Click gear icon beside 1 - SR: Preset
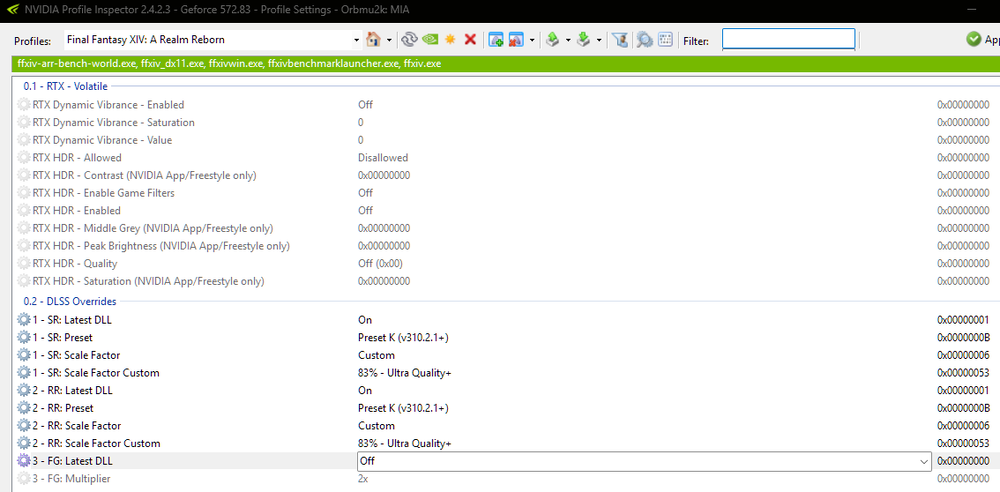The height and width of the screenshot is (492, 1000). click(24, 338)
